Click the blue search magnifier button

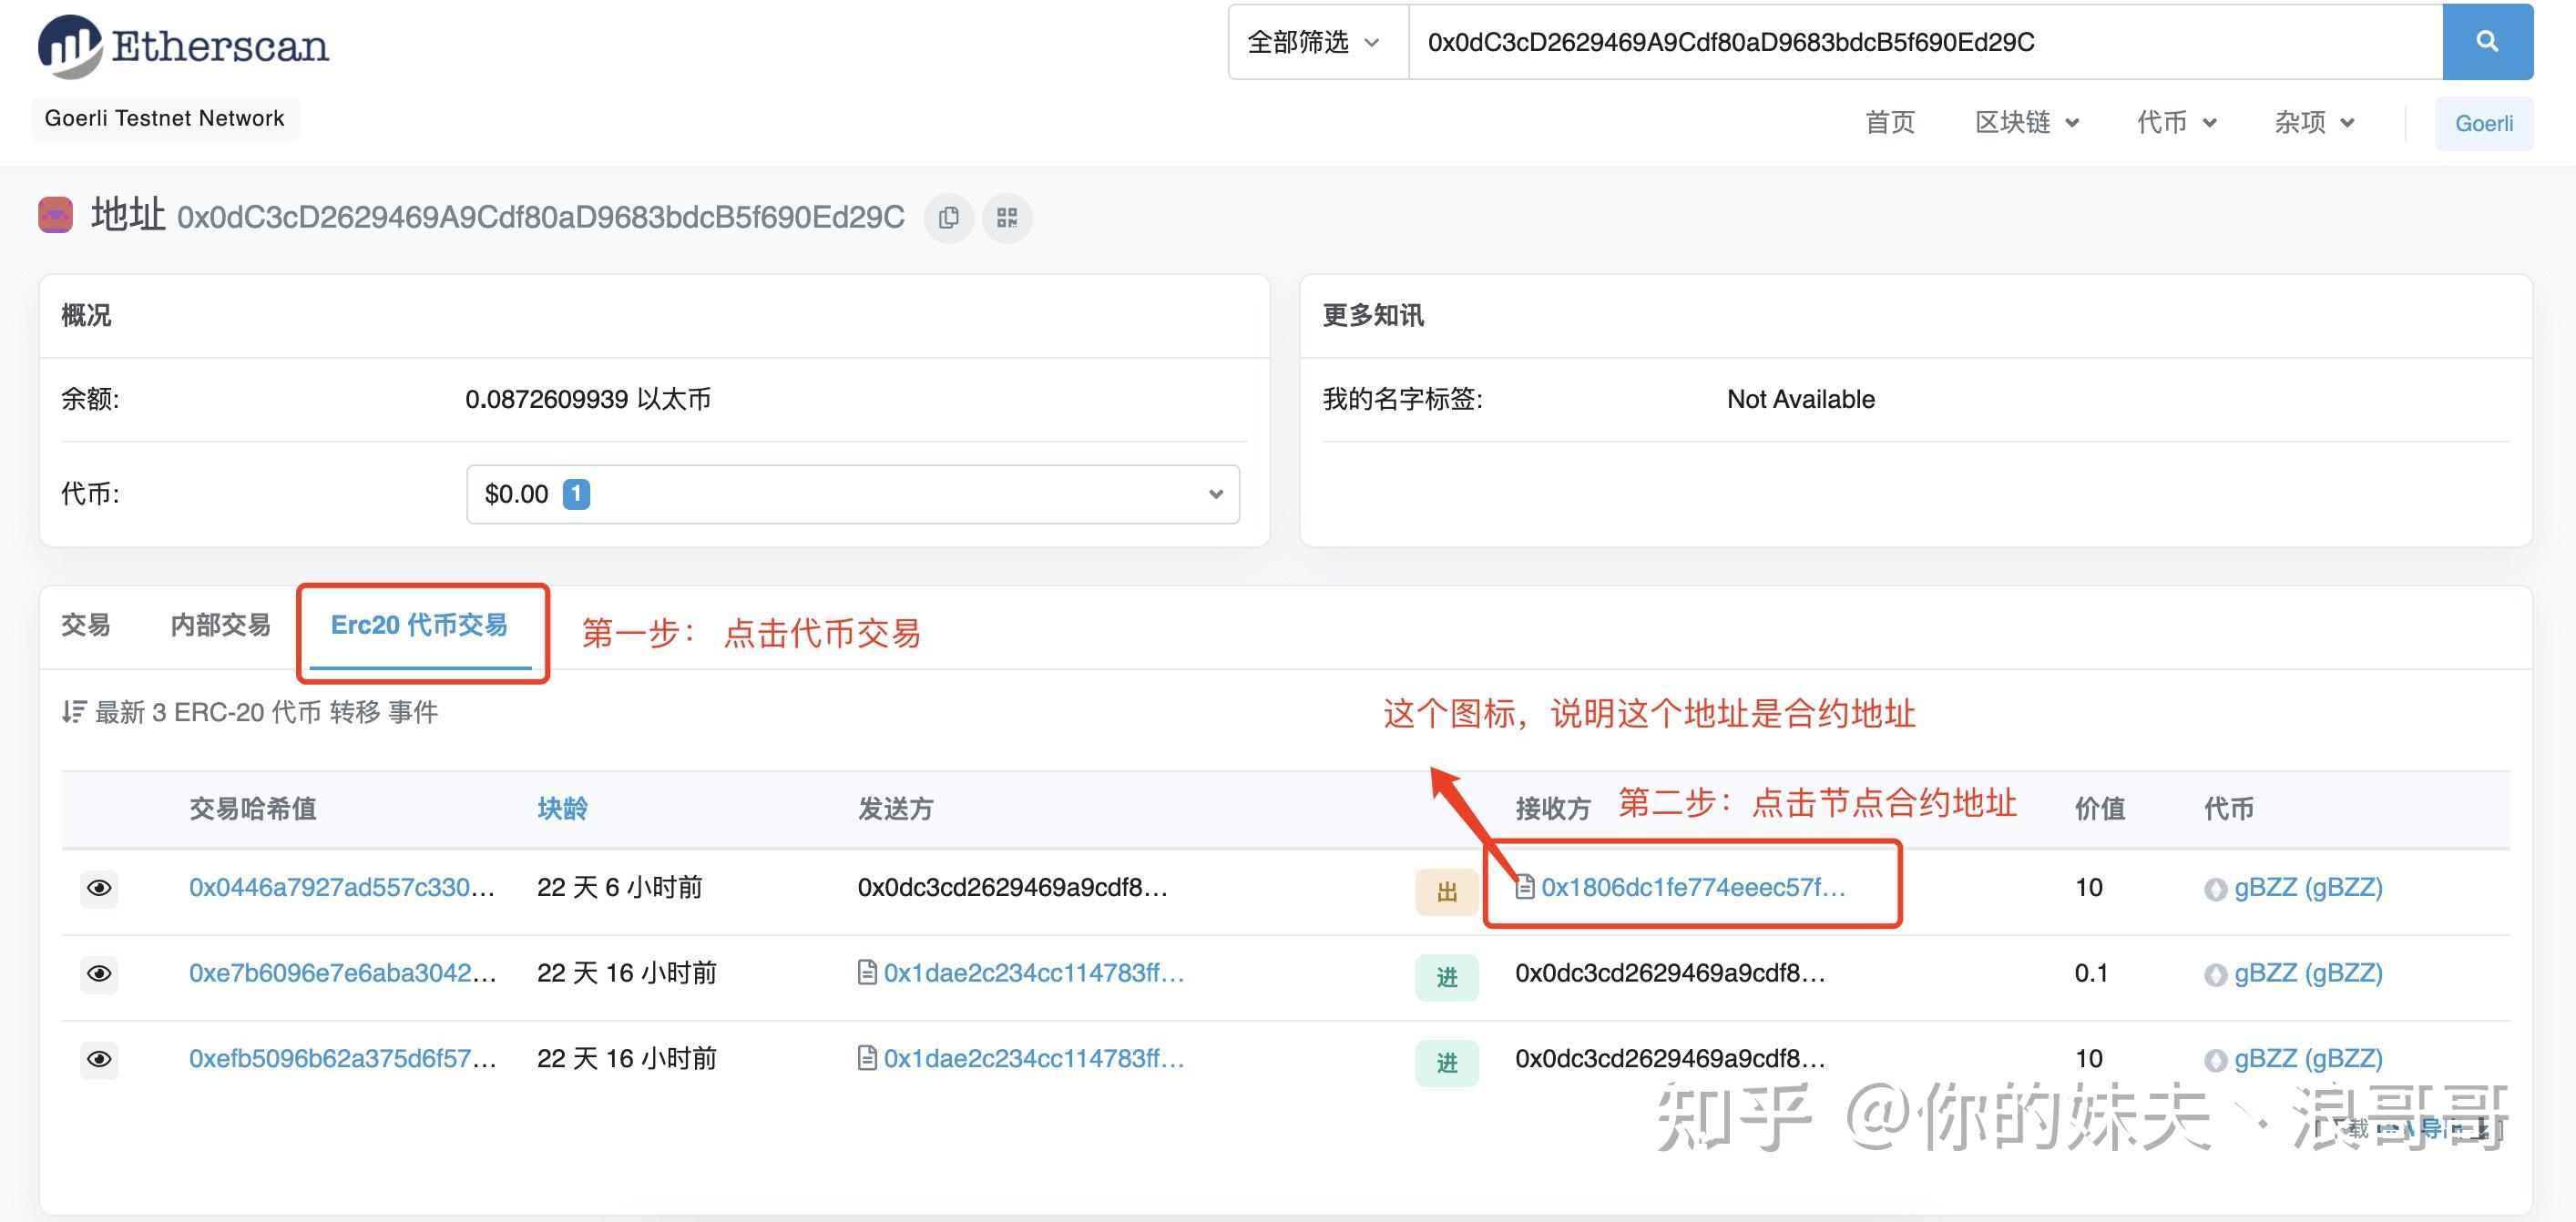(x=2487, y=42)
